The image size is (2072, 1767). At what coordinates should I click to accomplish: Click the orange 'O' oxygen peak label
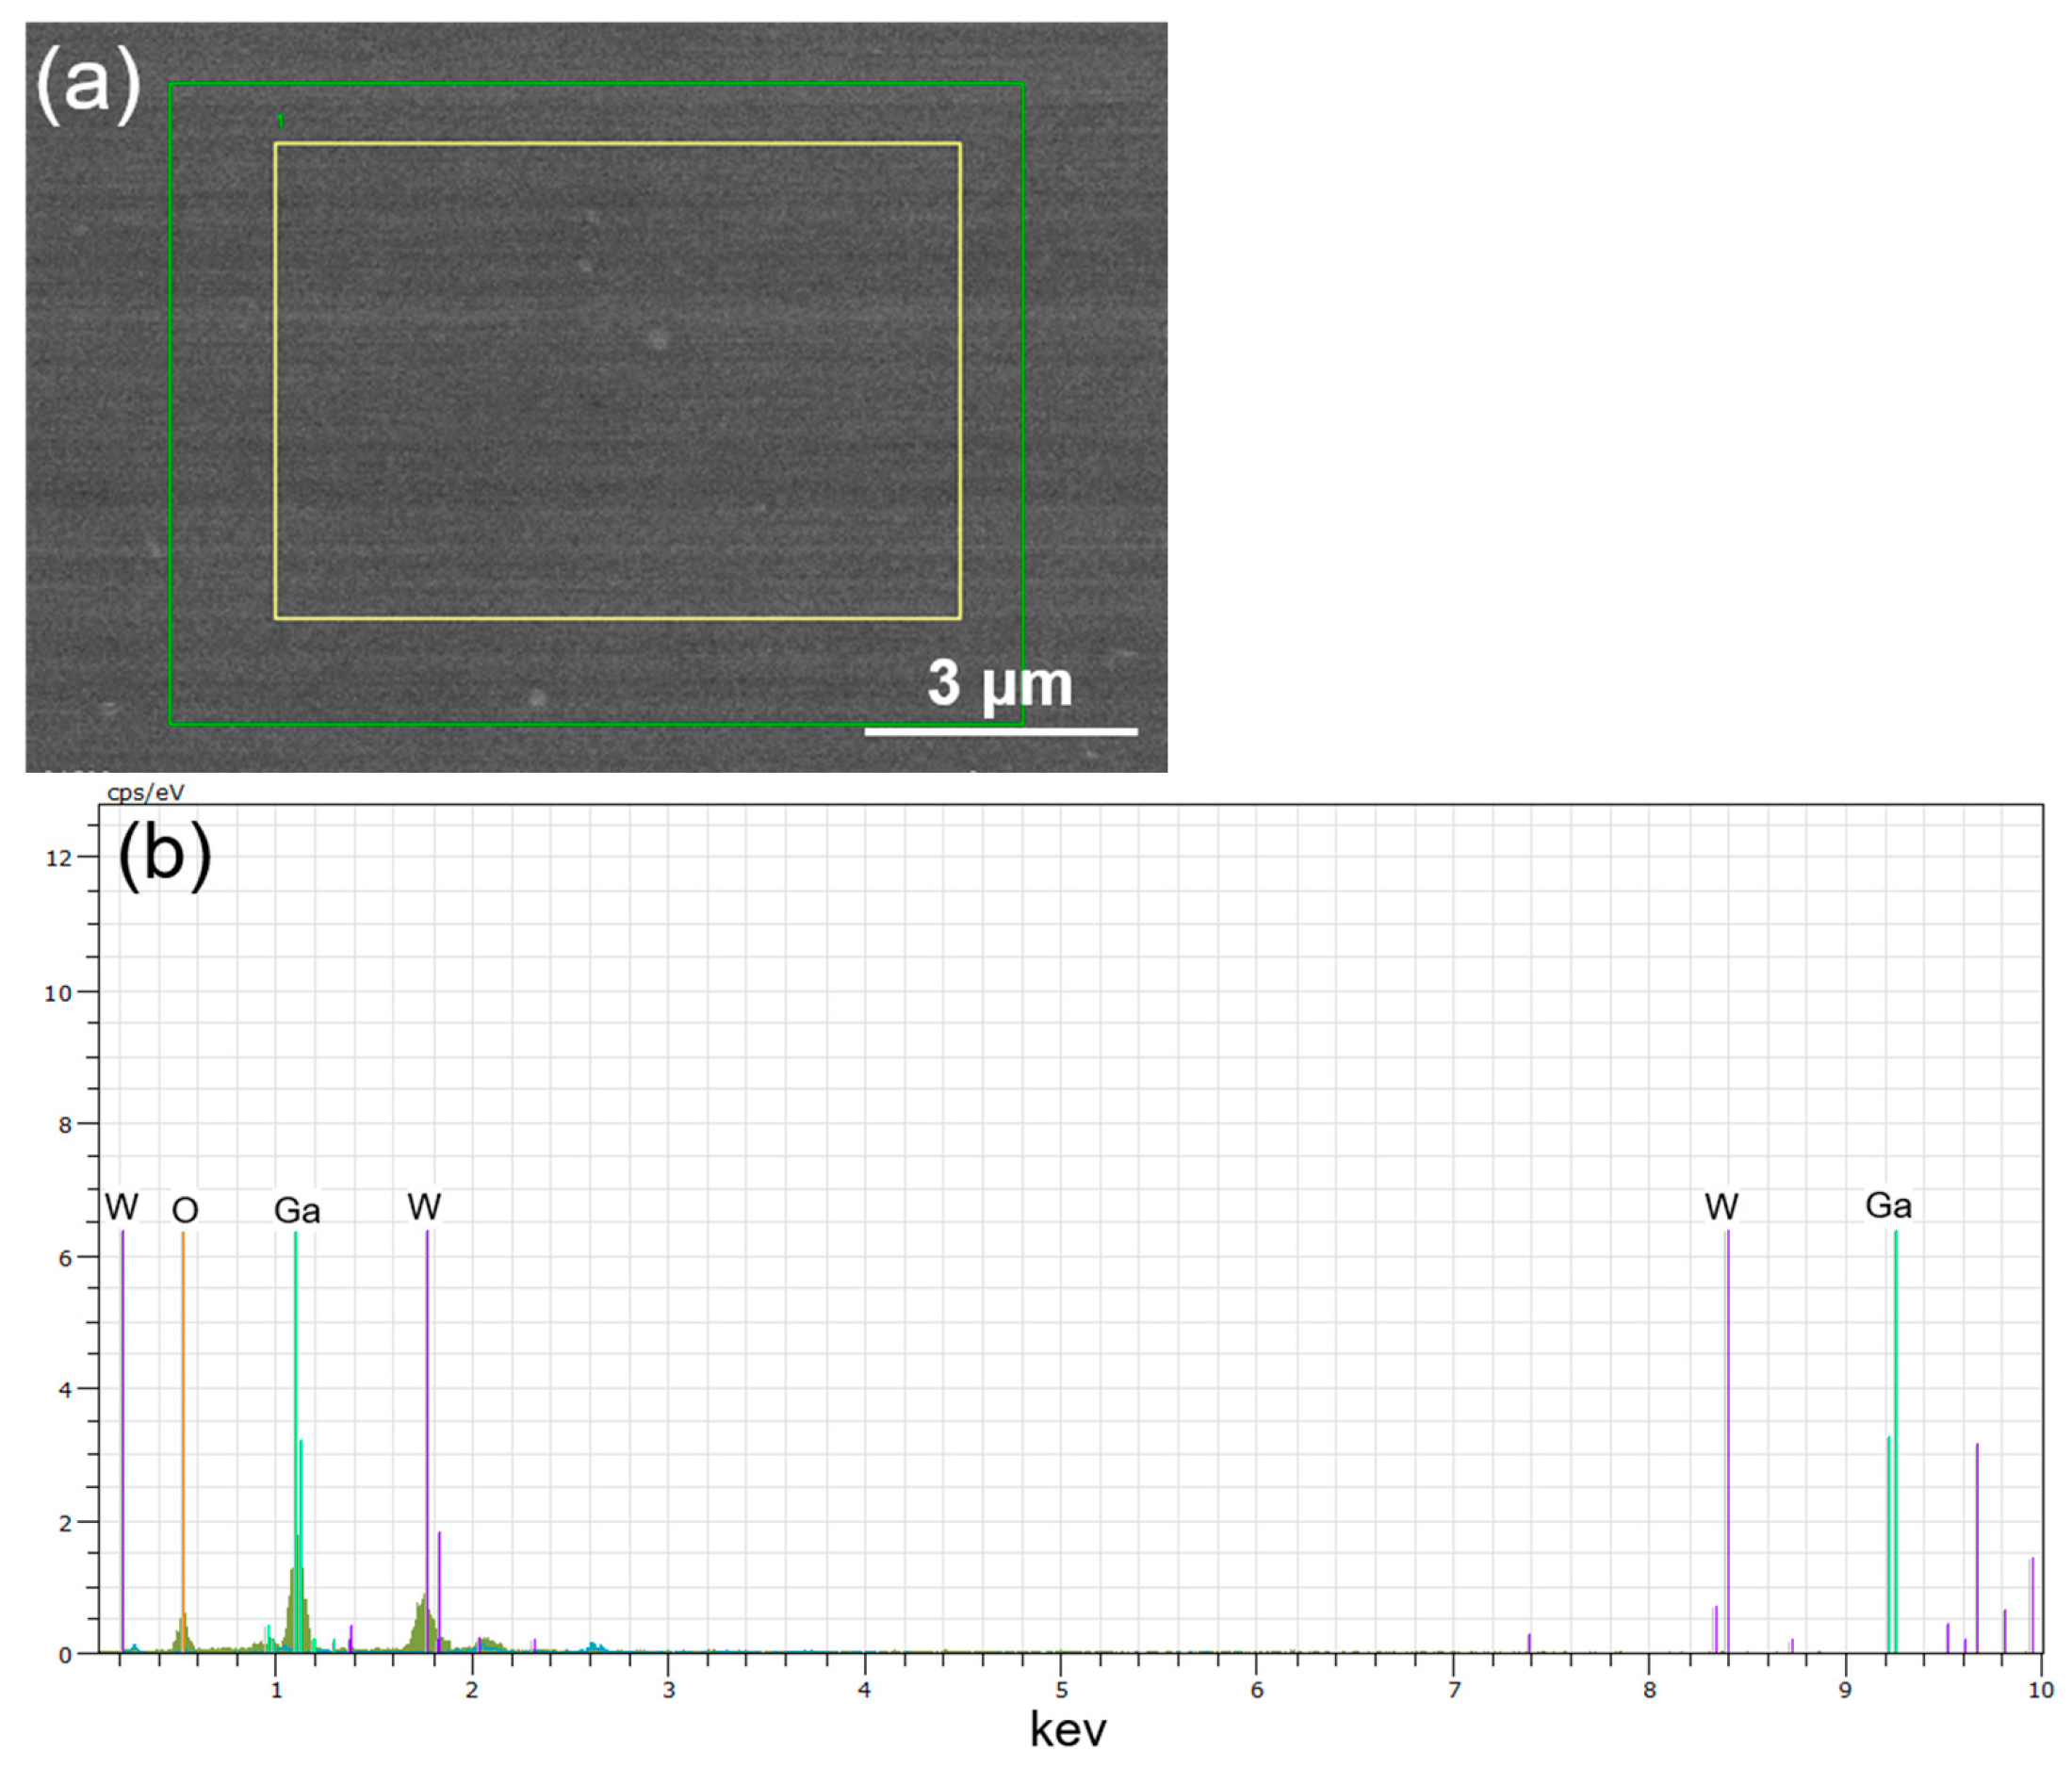pos(185,1211)
